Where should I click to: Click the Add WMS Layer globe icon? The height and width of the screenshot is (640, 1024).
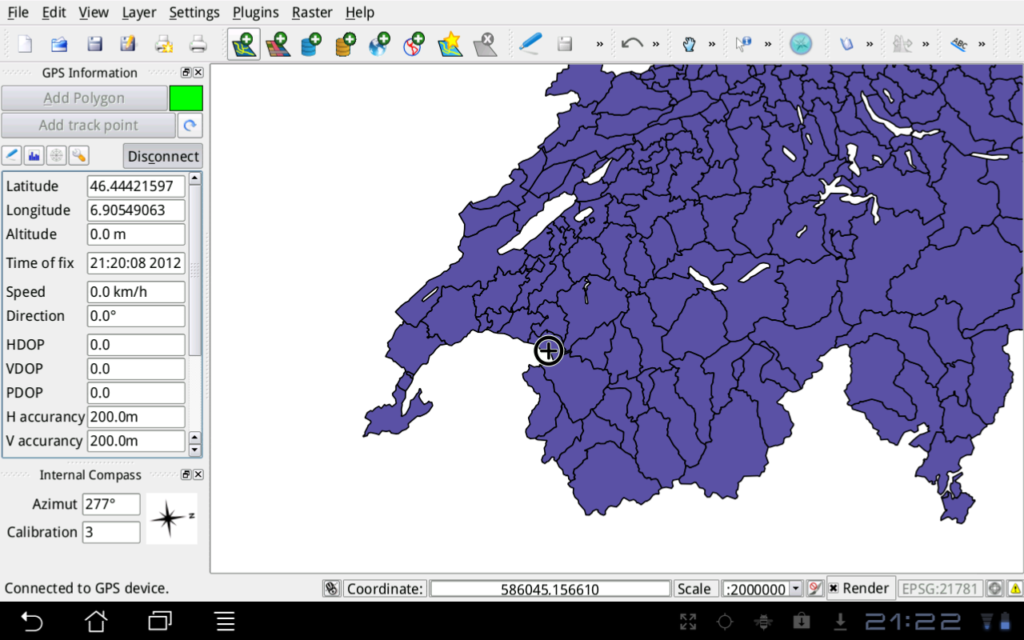(379, 44)
